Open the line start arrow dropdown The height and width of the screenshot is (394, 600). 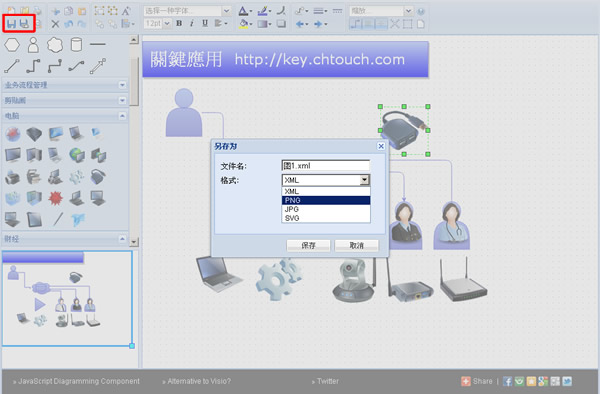(302, 24)
